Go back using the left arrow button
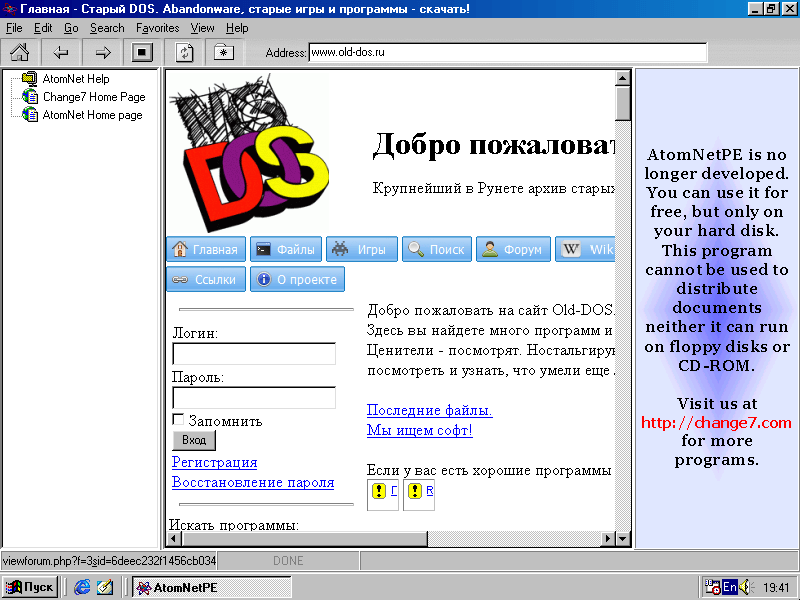Viewport: 800px width, 600px height. click(x=61, y=52)
